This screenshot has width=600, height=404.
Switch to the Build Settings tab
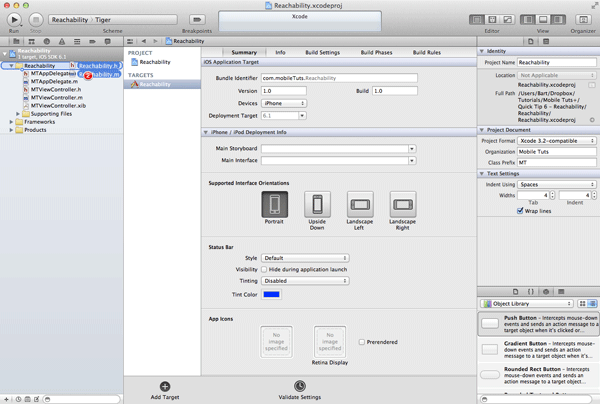[x=321, y=52]
